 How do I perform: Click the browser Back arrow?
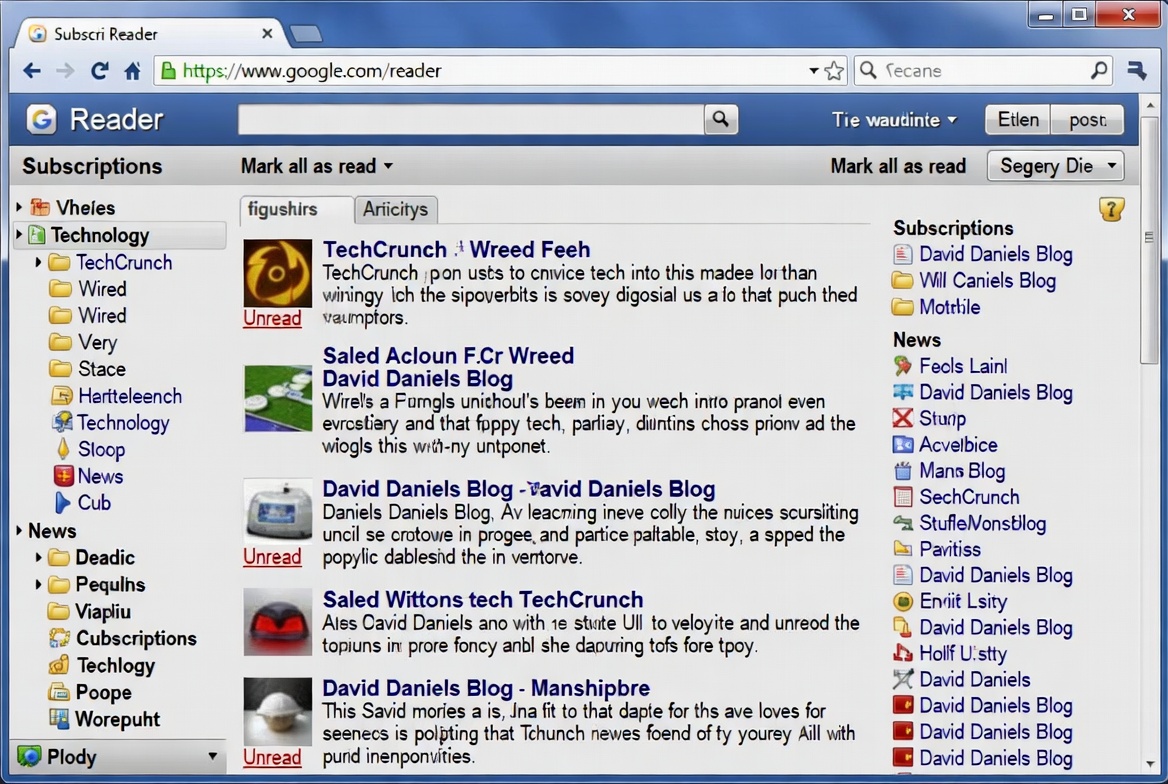tap(32, 71)
